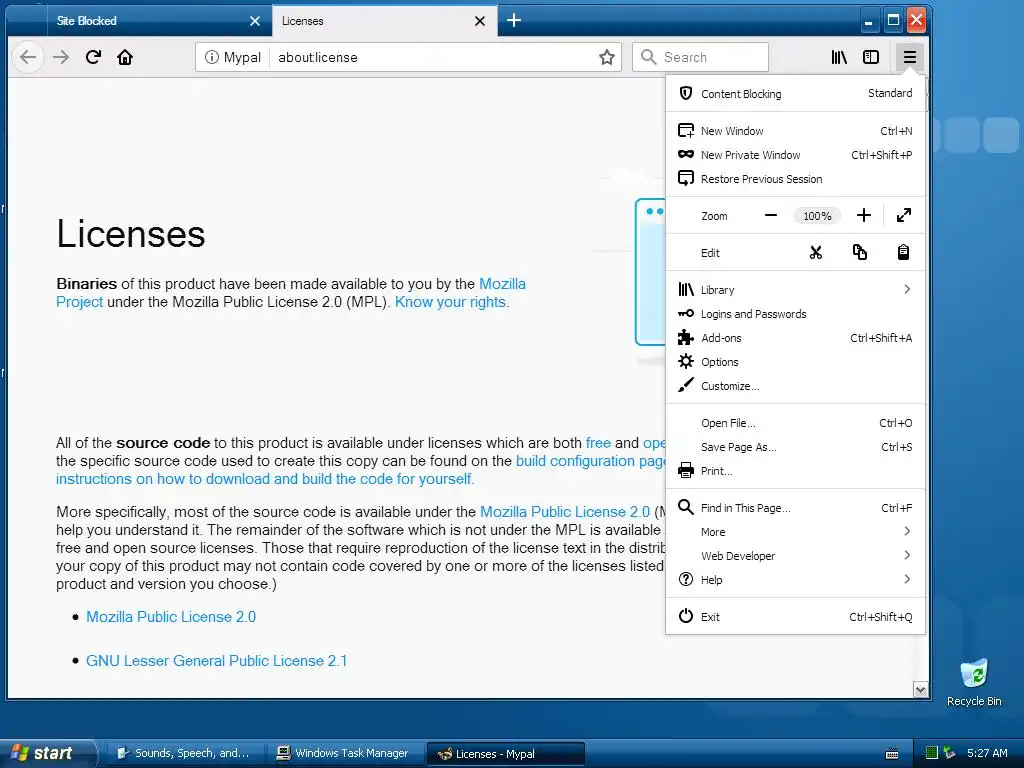Enter full screen via arrows icon
Image resolution: width=1024 pixels, height=768 pixels.
904,216
